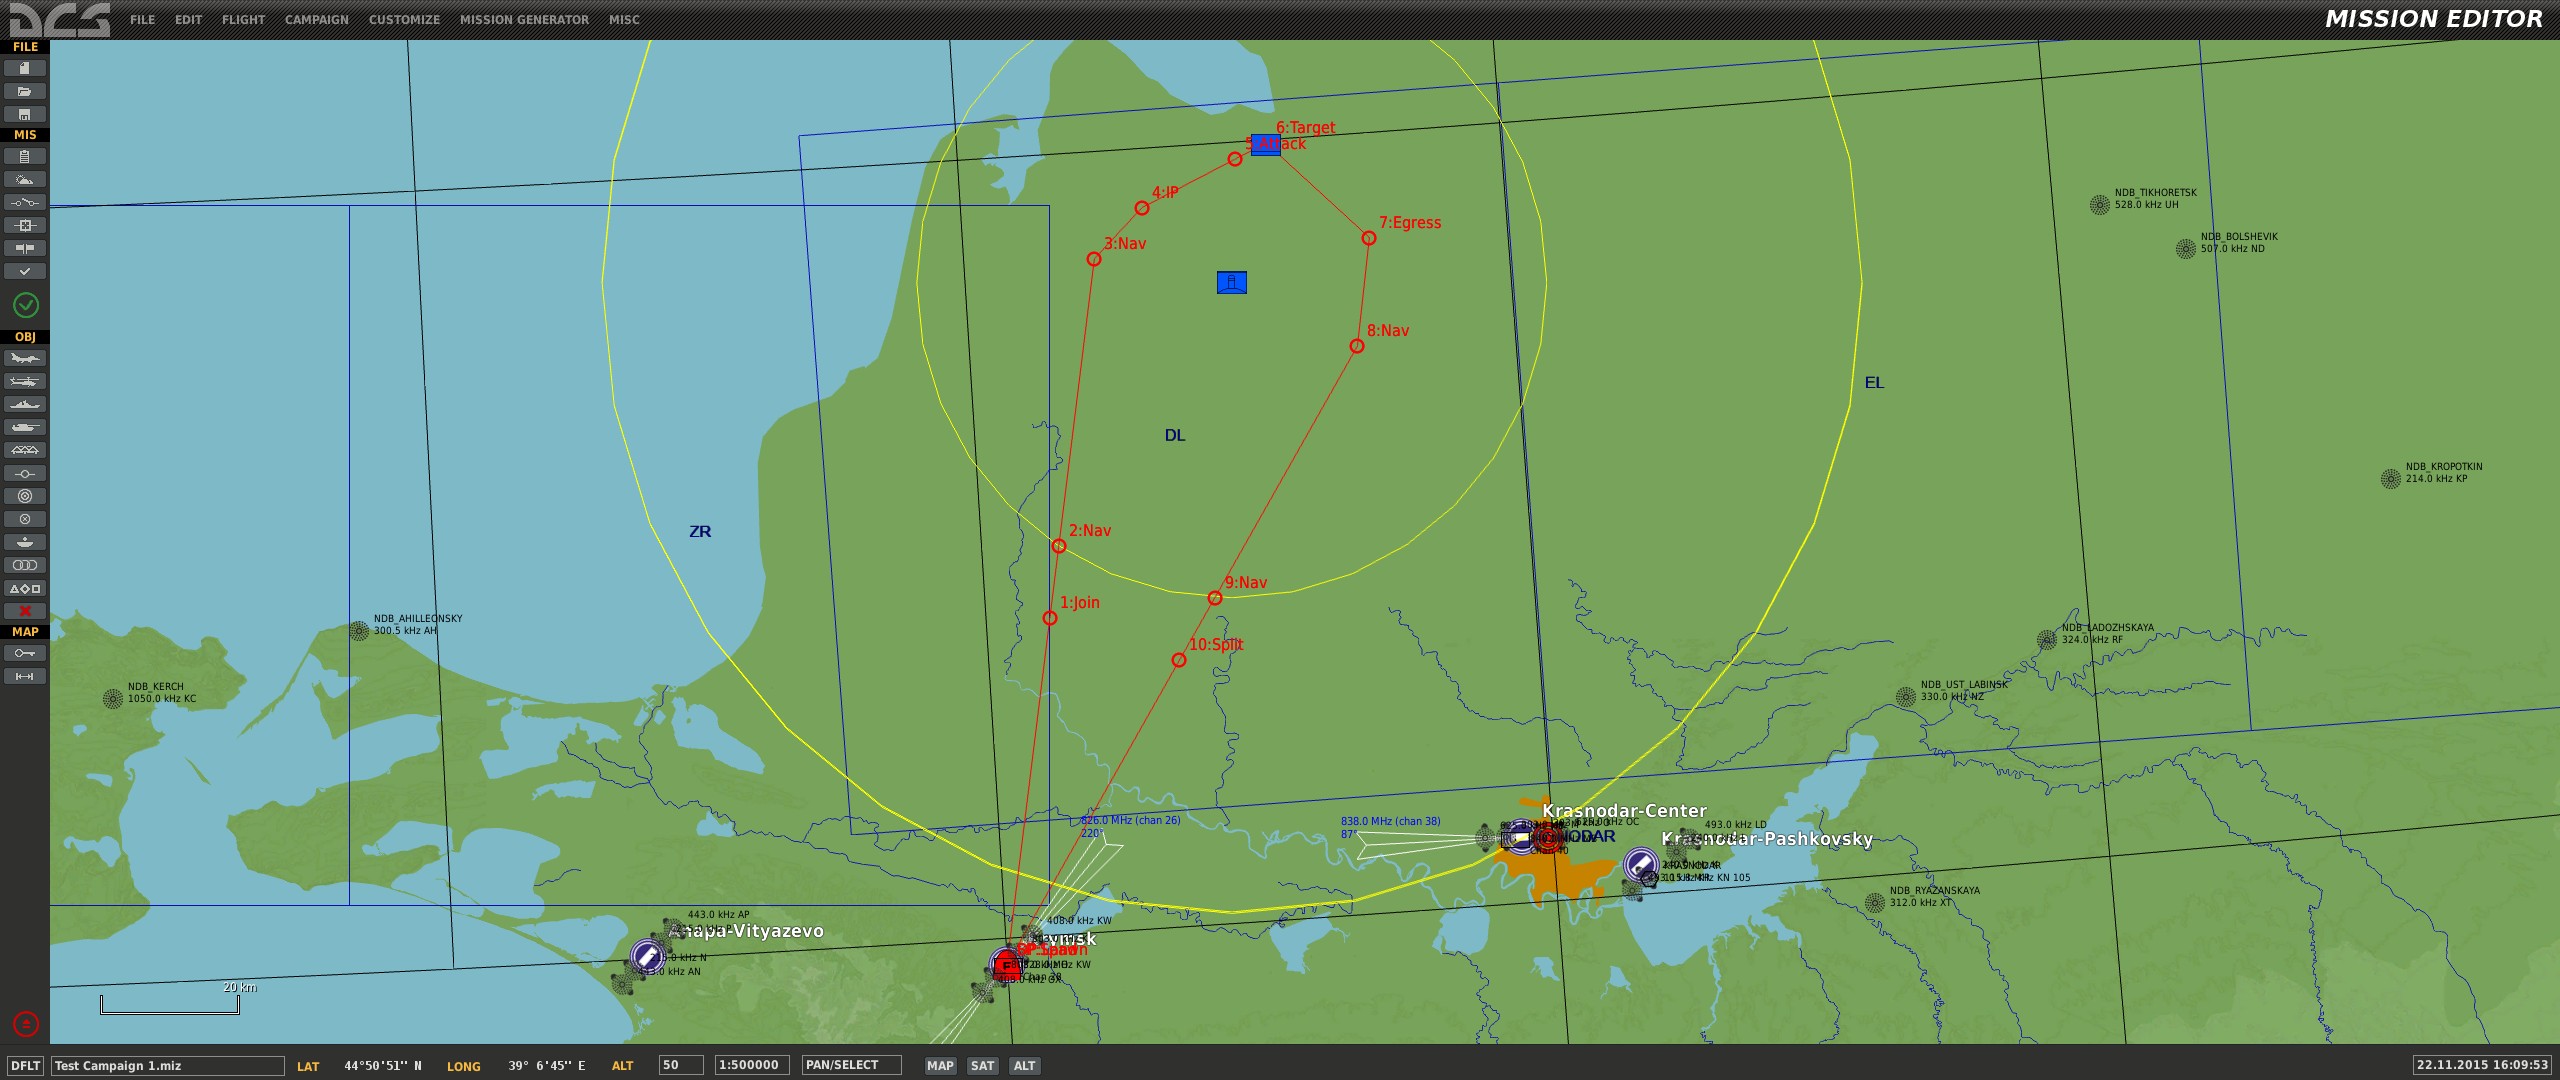This screenshot has width=2560, height=1080.
Task: Click the NDB_RYAZANSKAYA beacon symbol
Action: [x=1875, y=902]
